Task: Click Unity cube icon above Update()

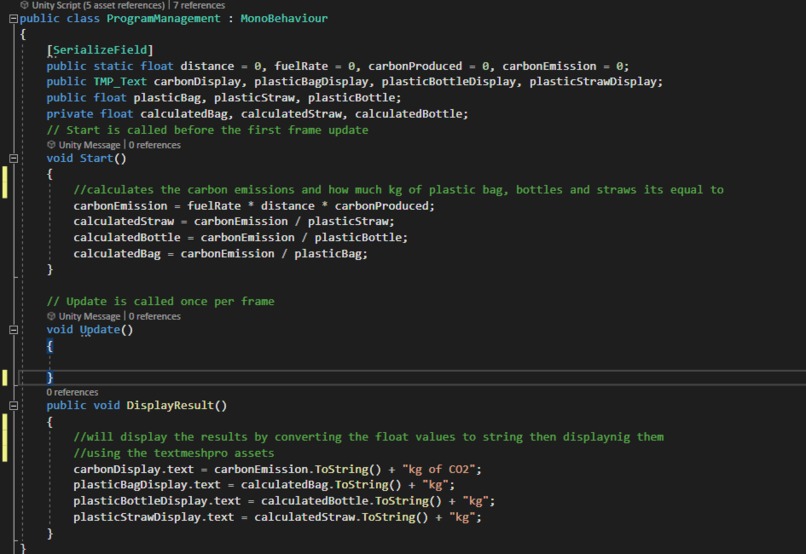Action: point(51,316)
